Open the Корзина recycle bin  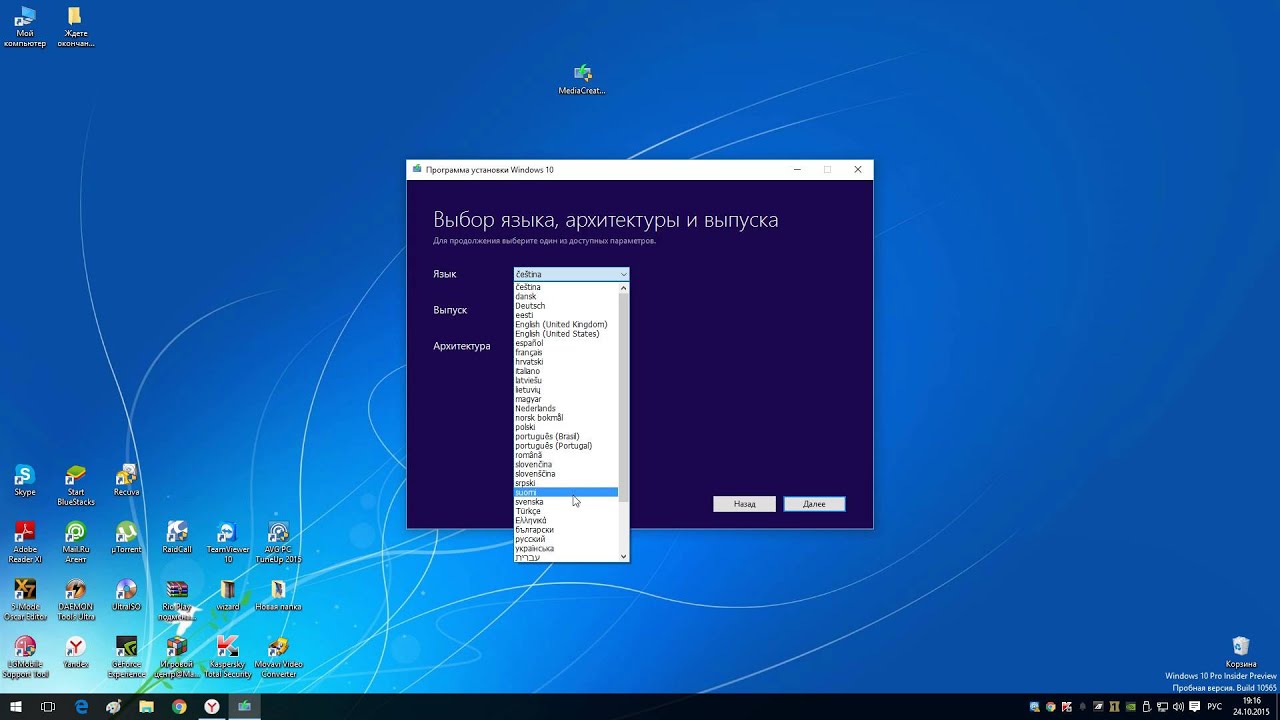pos(1241,652)
